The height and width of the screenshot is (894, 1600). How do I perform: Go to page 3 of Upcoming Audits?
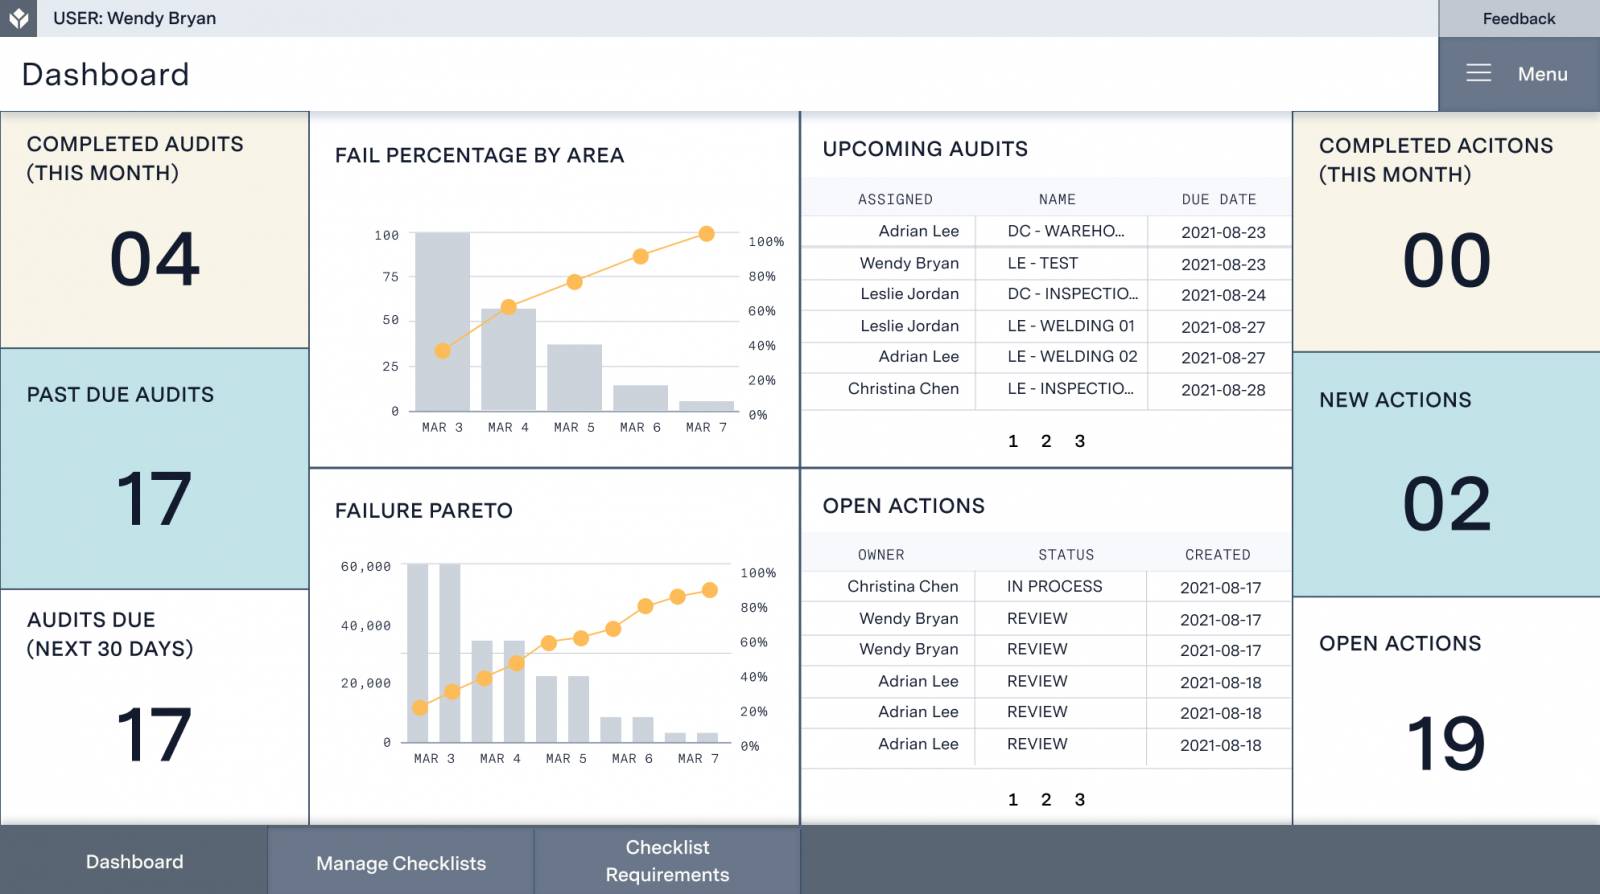coord(1079,441)
